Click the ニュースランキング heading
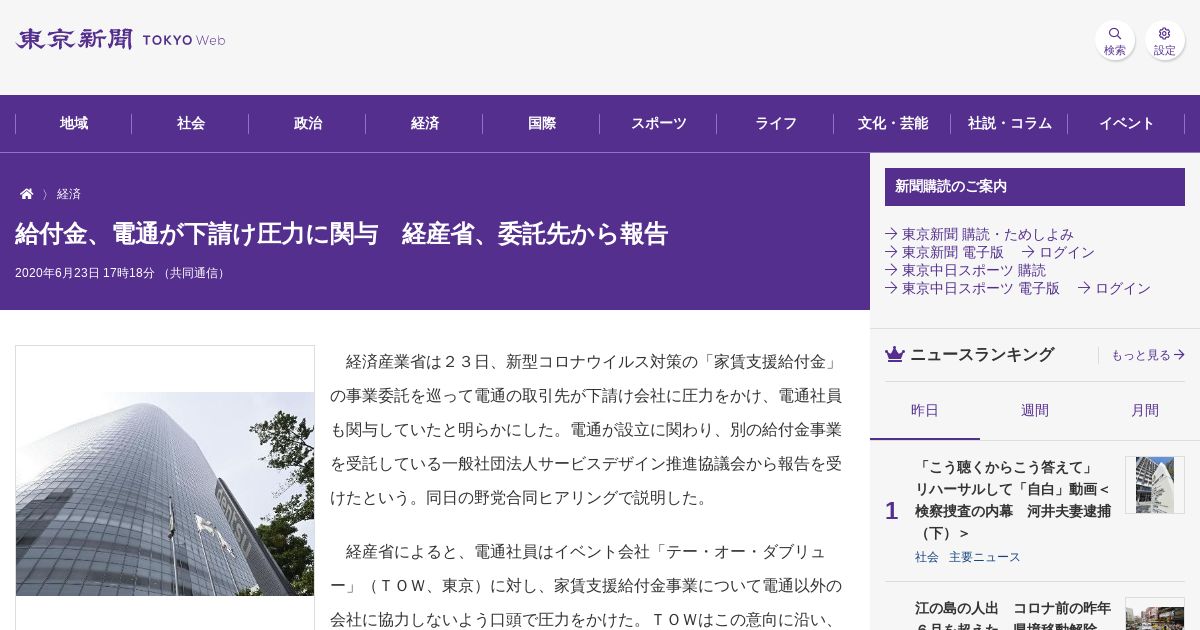 982,354
